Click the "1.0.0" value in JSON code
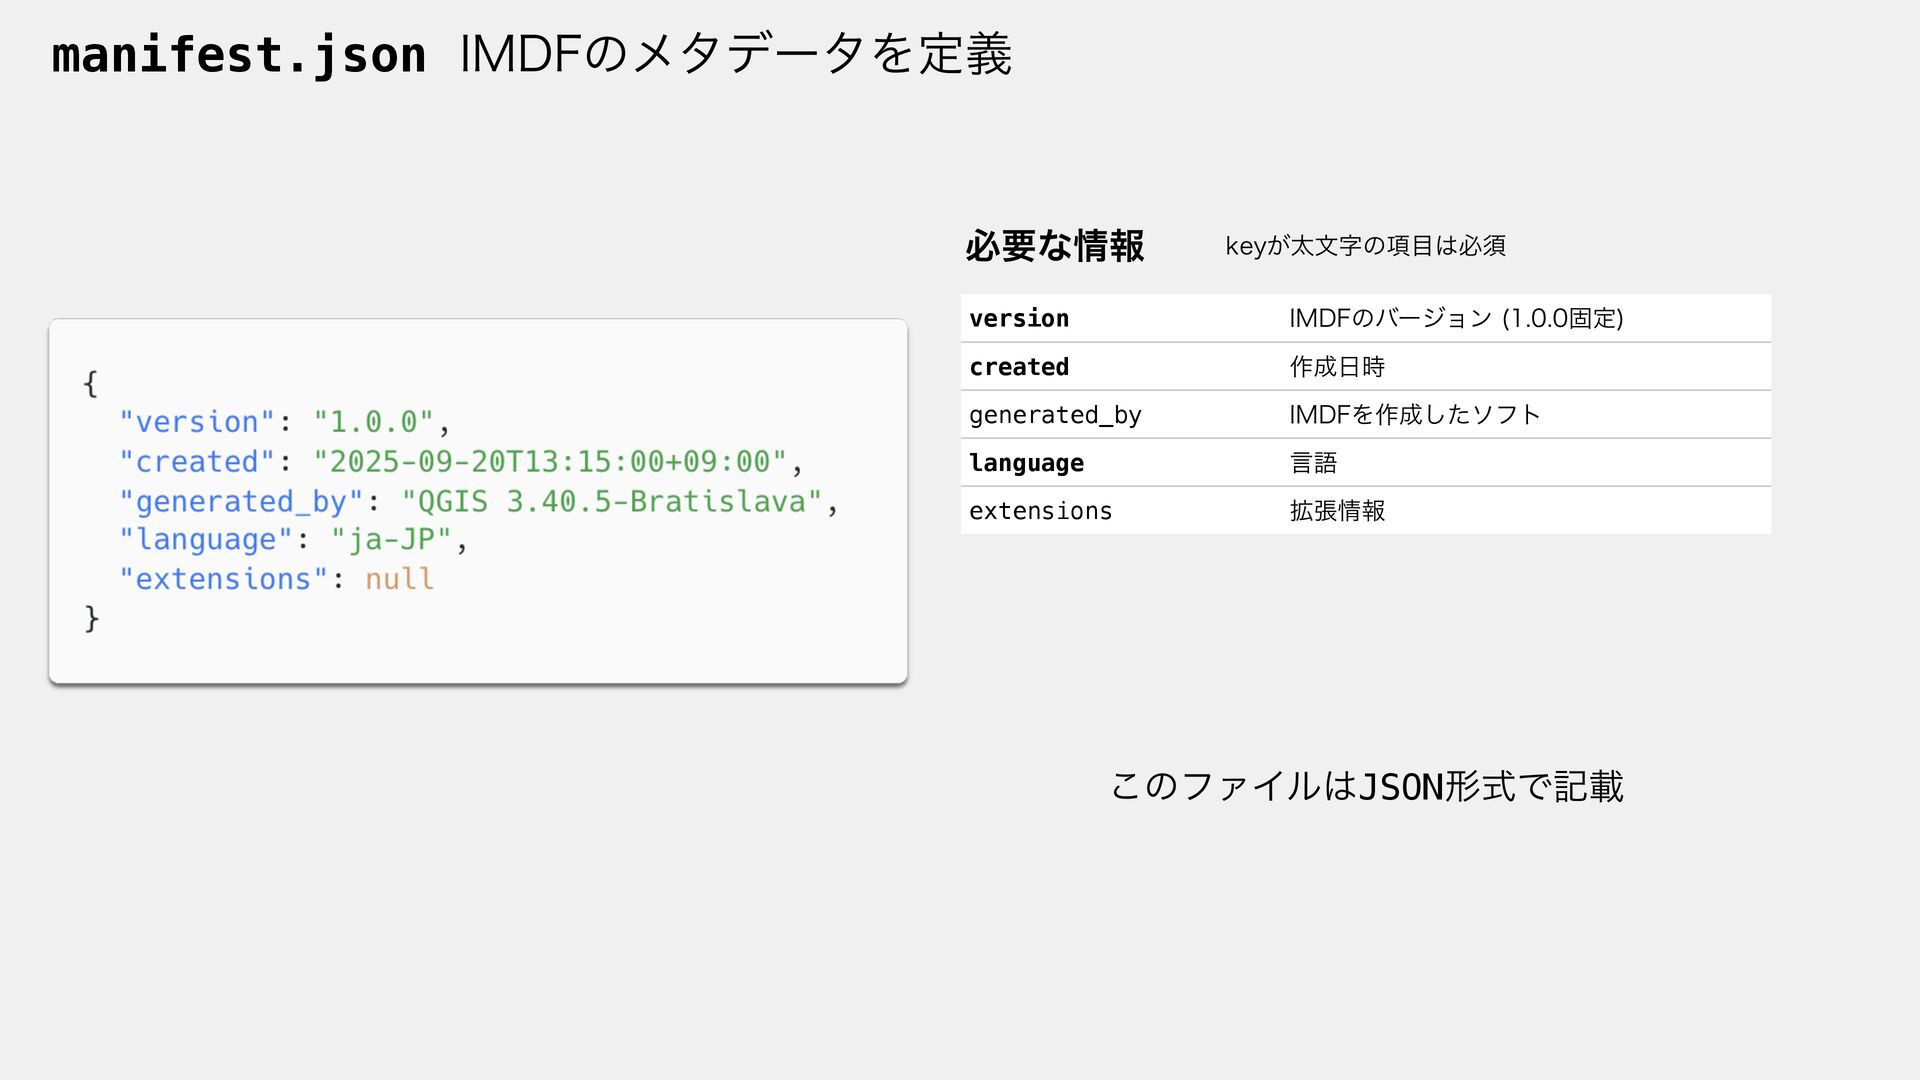1920x1080 pixels. [373, 422]
